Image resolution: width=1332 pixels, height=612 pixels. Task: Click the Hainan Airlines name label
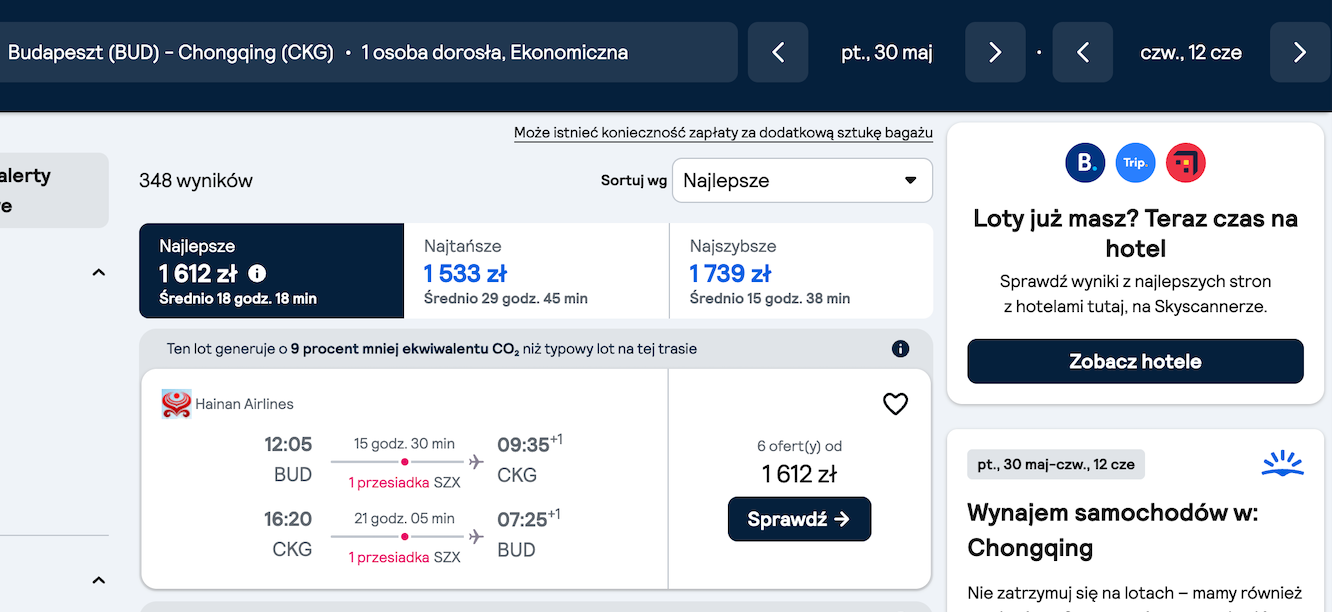click(x=244, y=404)
